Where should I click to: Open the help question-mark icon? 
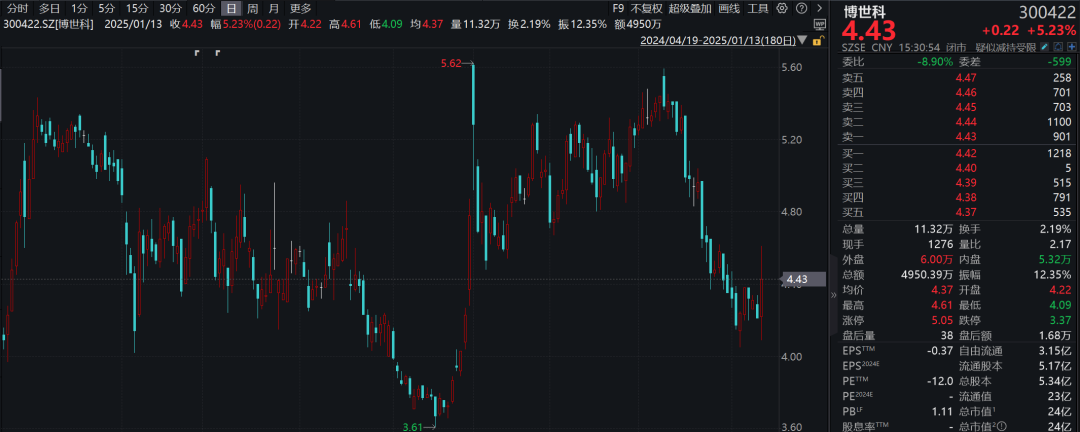tap(800, 8)
